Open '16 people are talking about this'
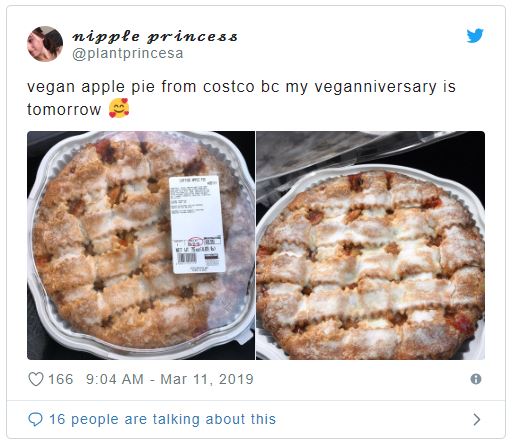The width and height of the screenshot is (512, 443). (x=163, y=419)
